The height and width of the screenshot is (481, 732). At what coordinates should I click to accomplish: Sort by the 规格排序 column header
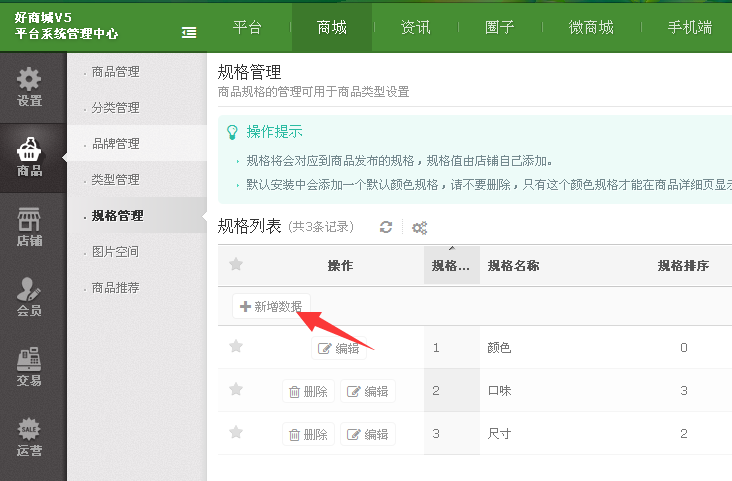pos(683,266)
